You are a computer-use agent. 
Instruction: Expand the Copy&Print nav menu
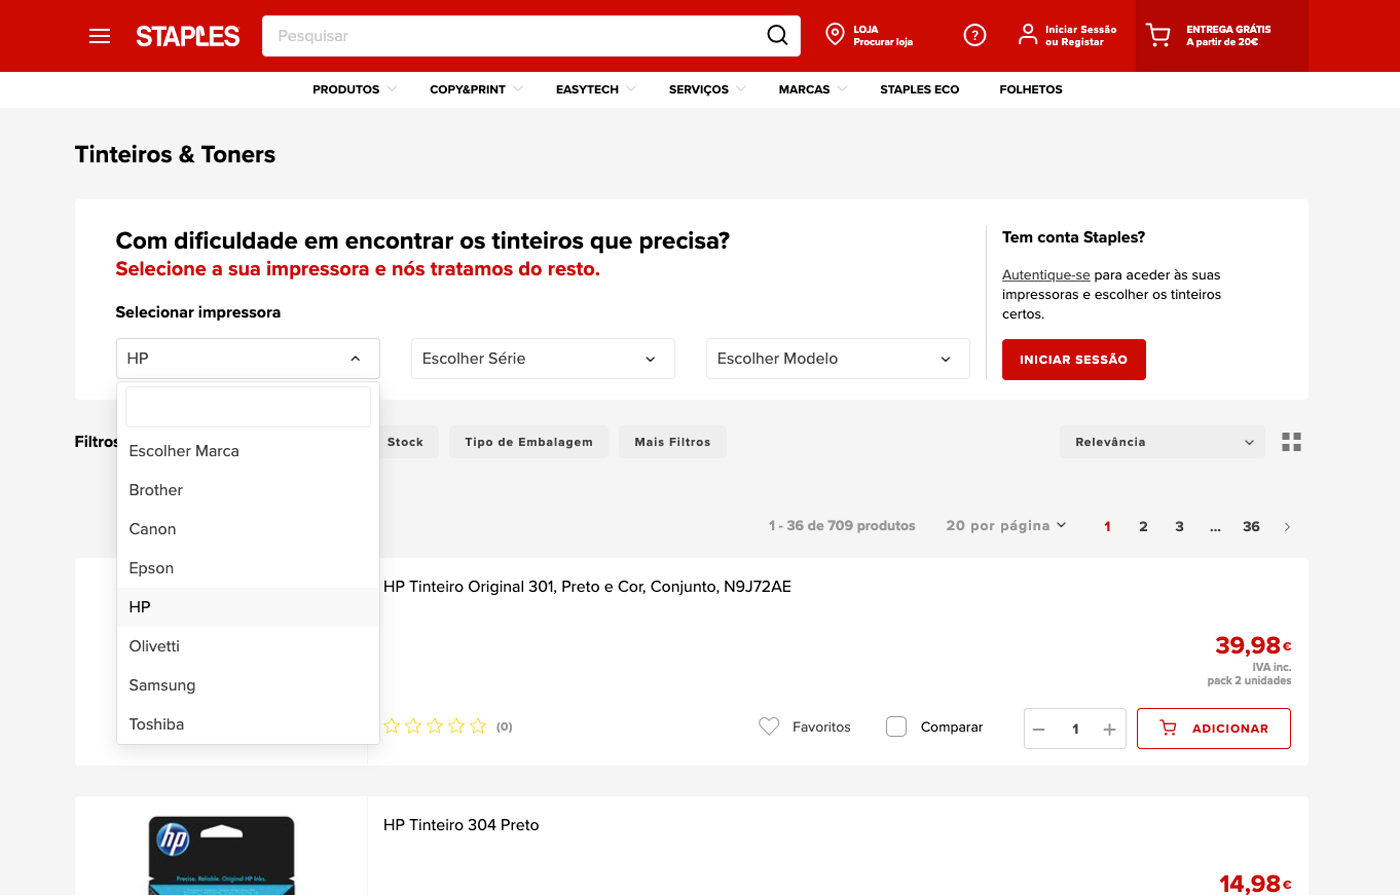tap(476, 90)
